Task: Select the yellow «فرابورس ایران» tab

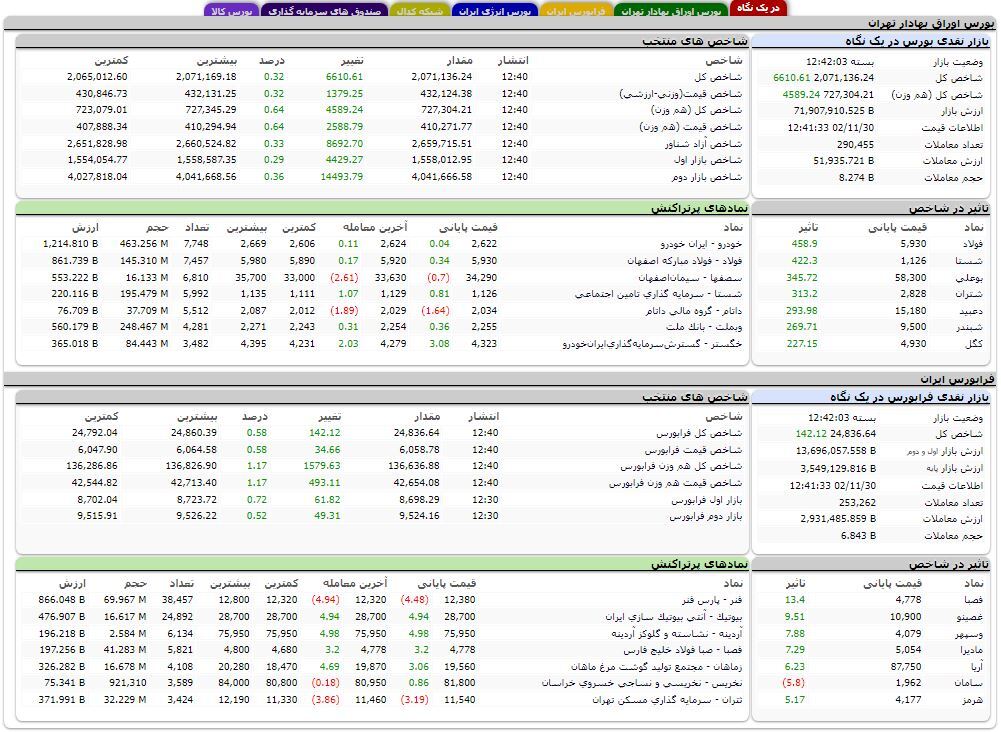Action: tap(575, 11)
